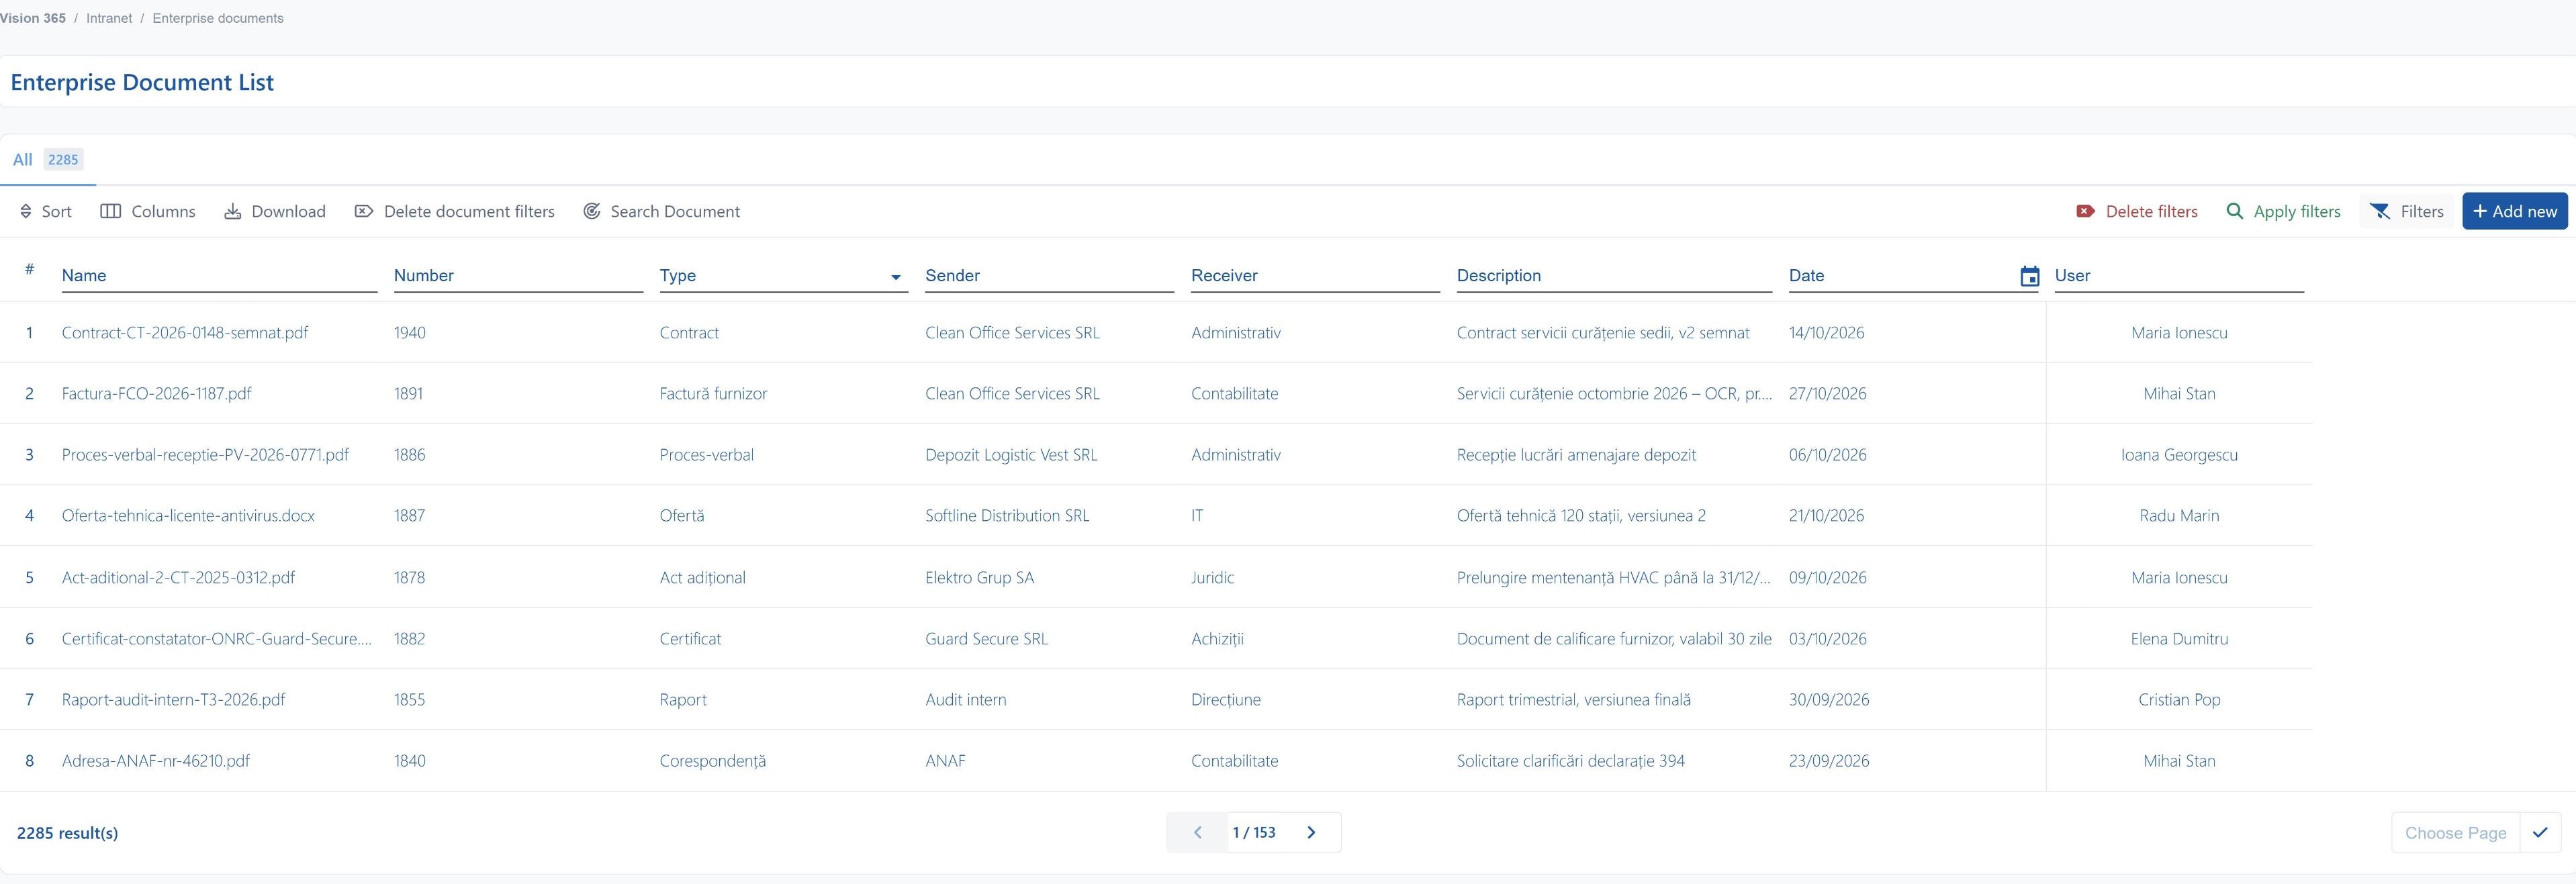The width and height of the screenshot is (2576, 884).
Task: Click Apply filters with magnifier icon
Action: [x=2283, y=211]
